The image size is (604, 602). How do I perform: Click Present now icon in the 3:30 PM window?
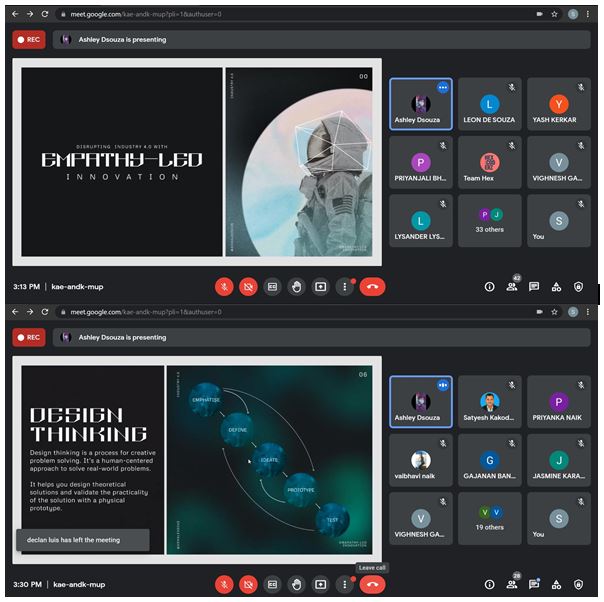pos(320,585)
